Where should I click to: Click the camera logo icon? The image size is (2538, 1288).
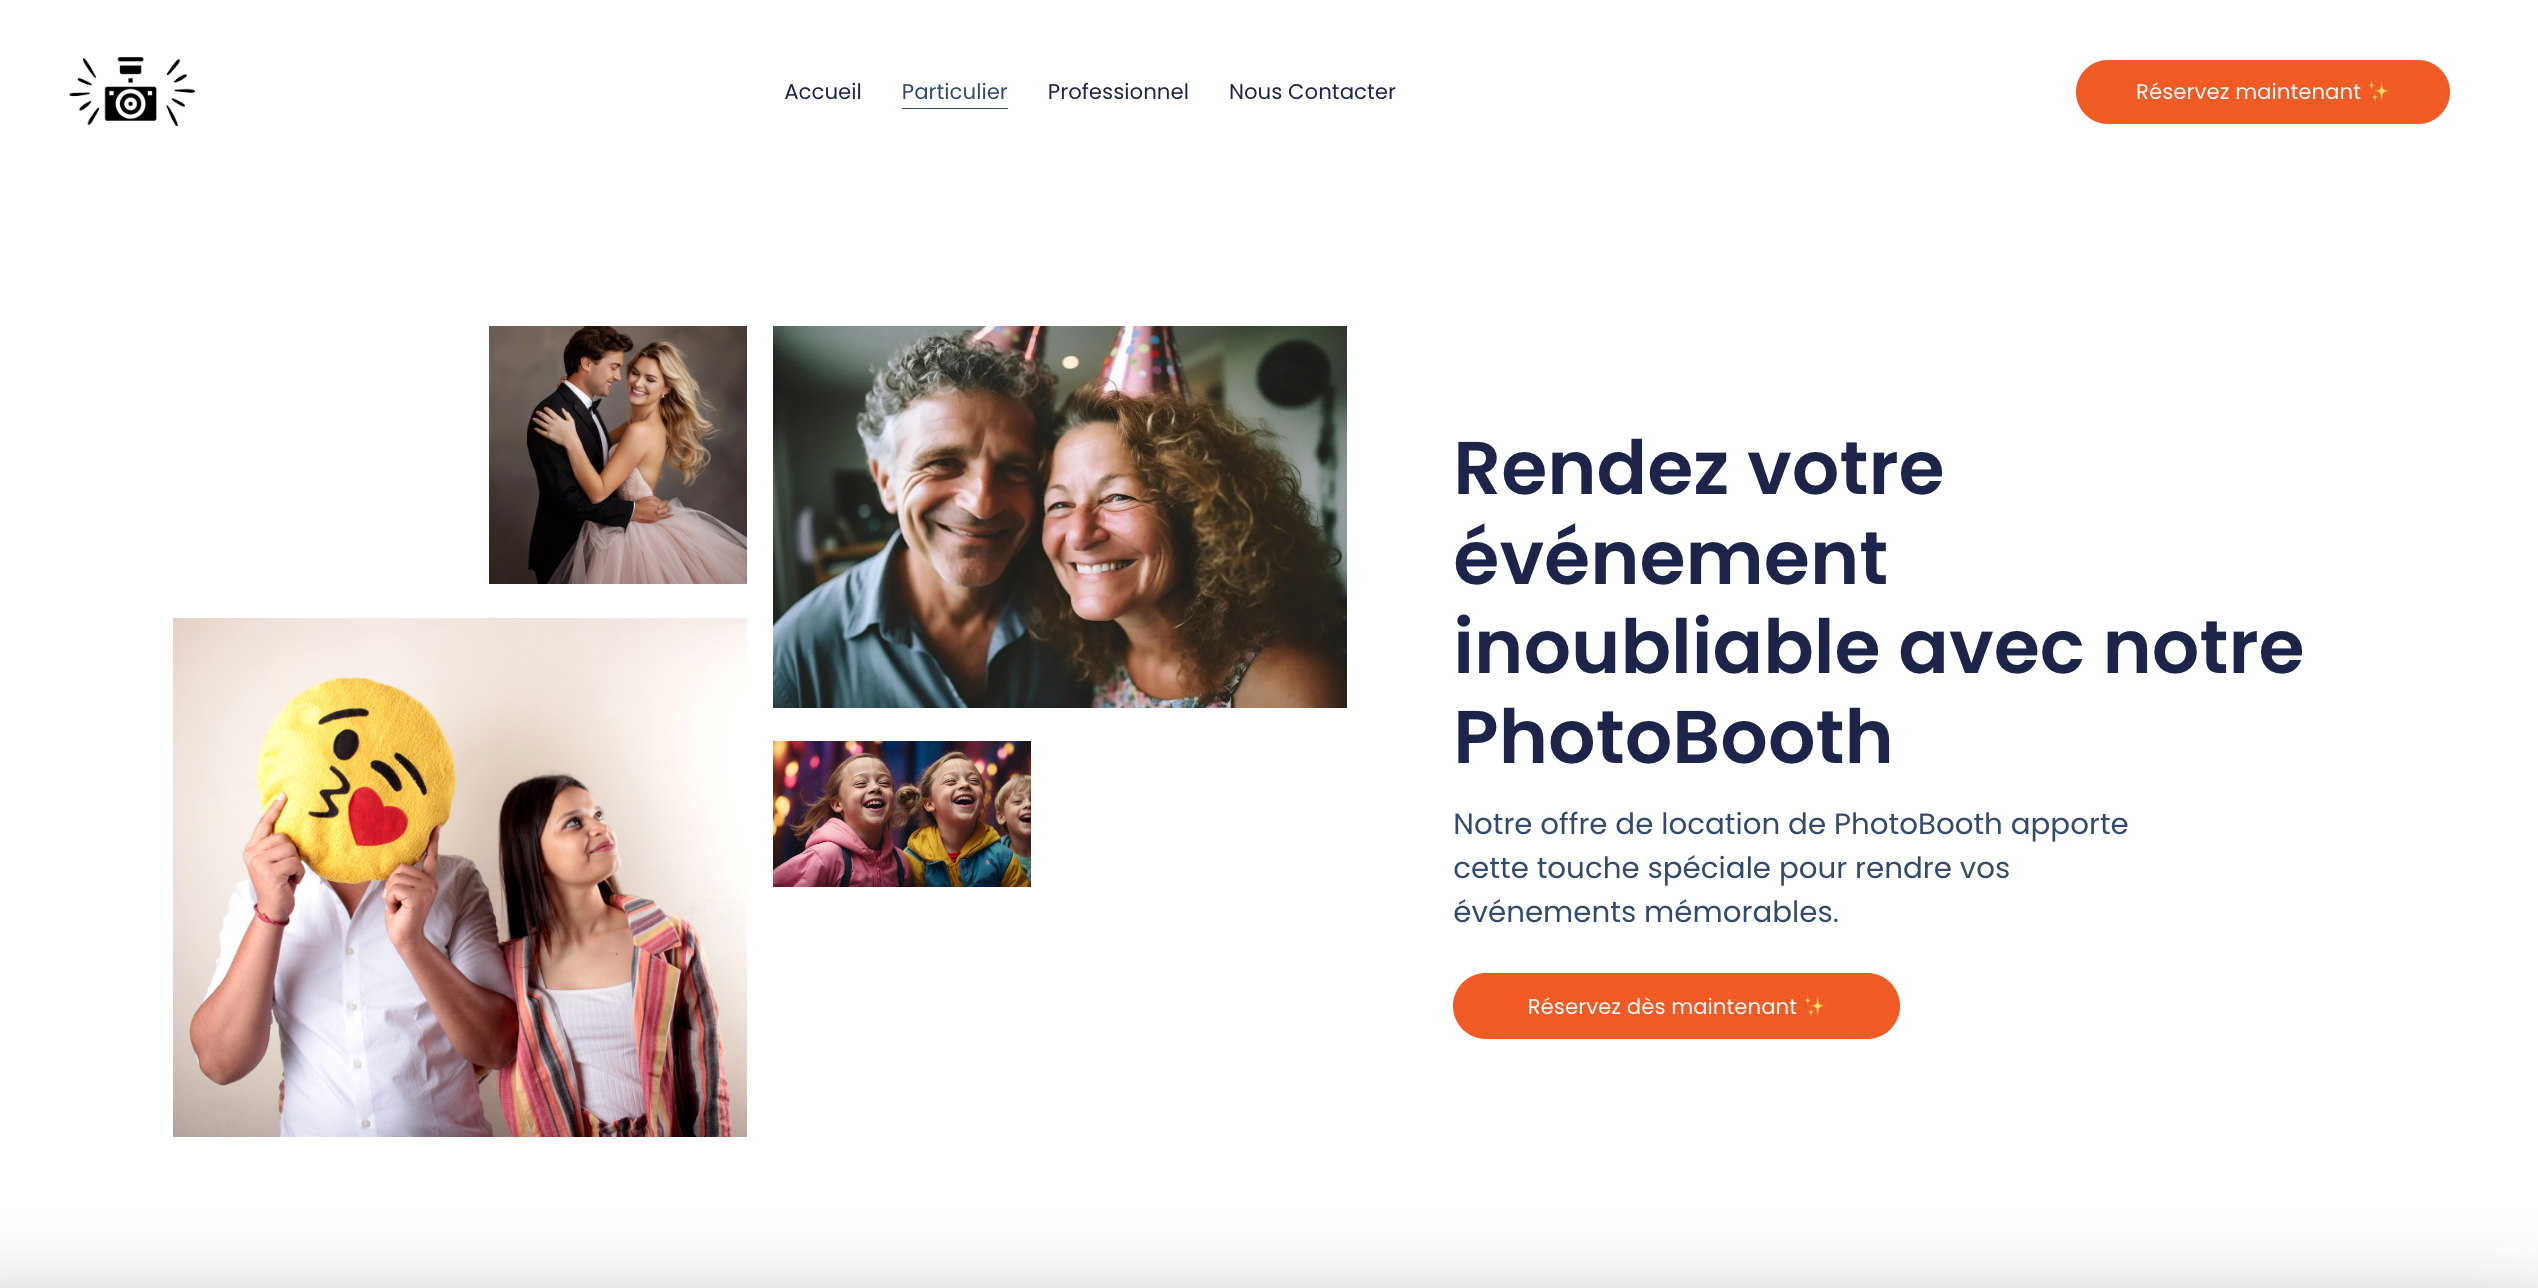point(132,91)
